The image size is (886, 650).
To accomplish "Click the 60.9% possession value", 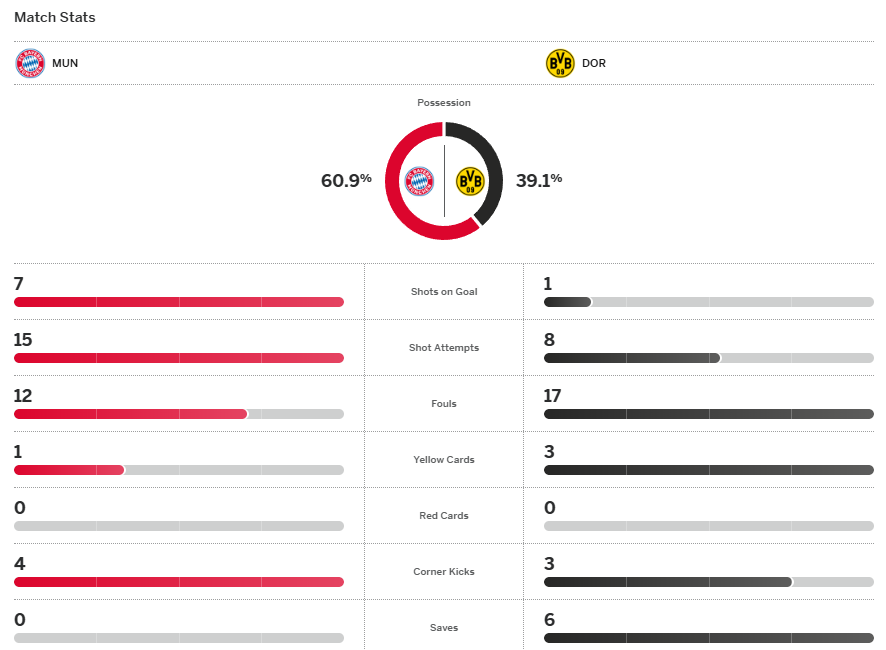I will 346,181.
